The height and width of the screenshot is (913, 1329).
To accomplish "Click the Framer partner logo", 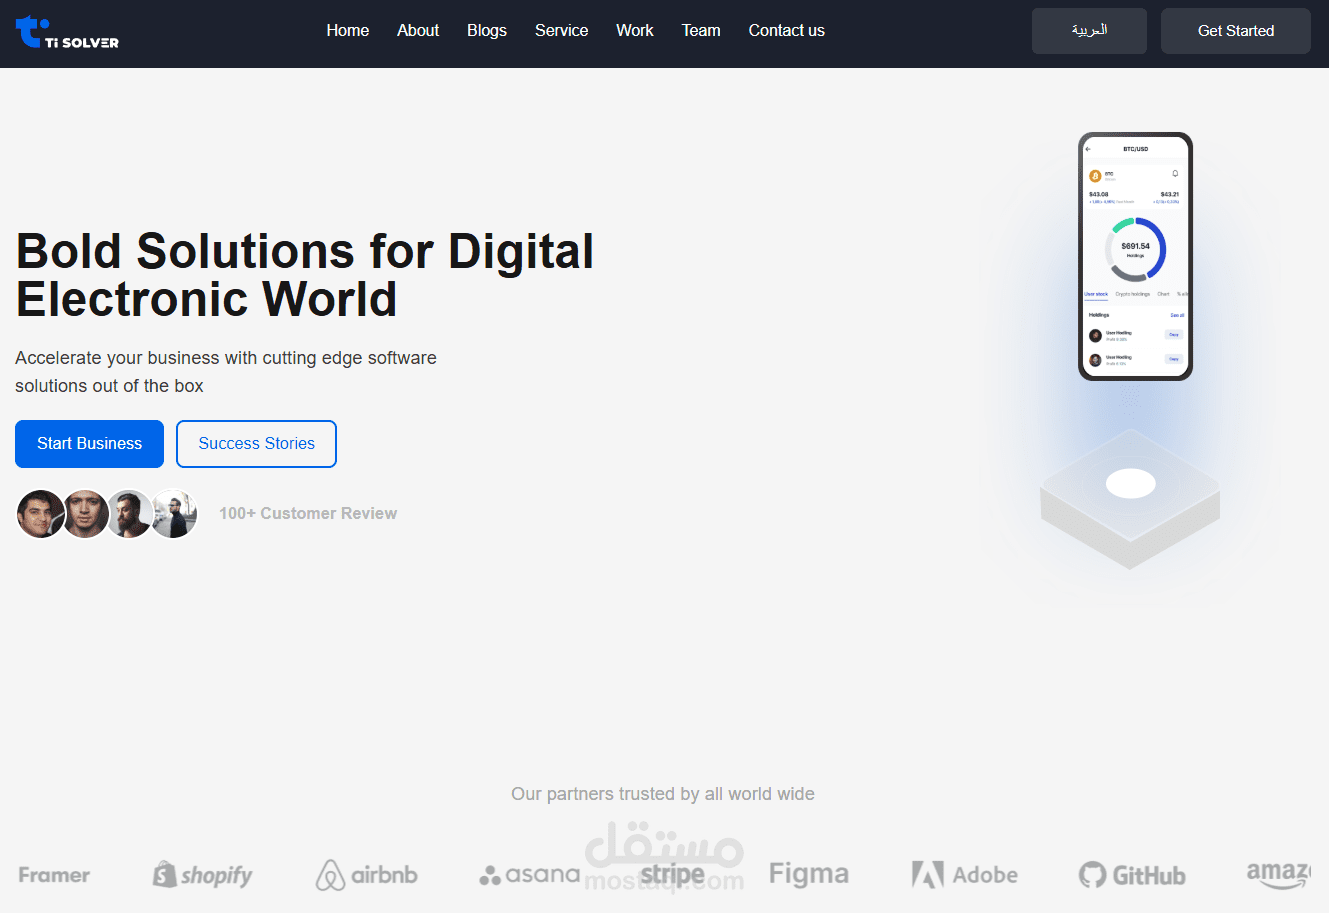I will pos(54,875).
